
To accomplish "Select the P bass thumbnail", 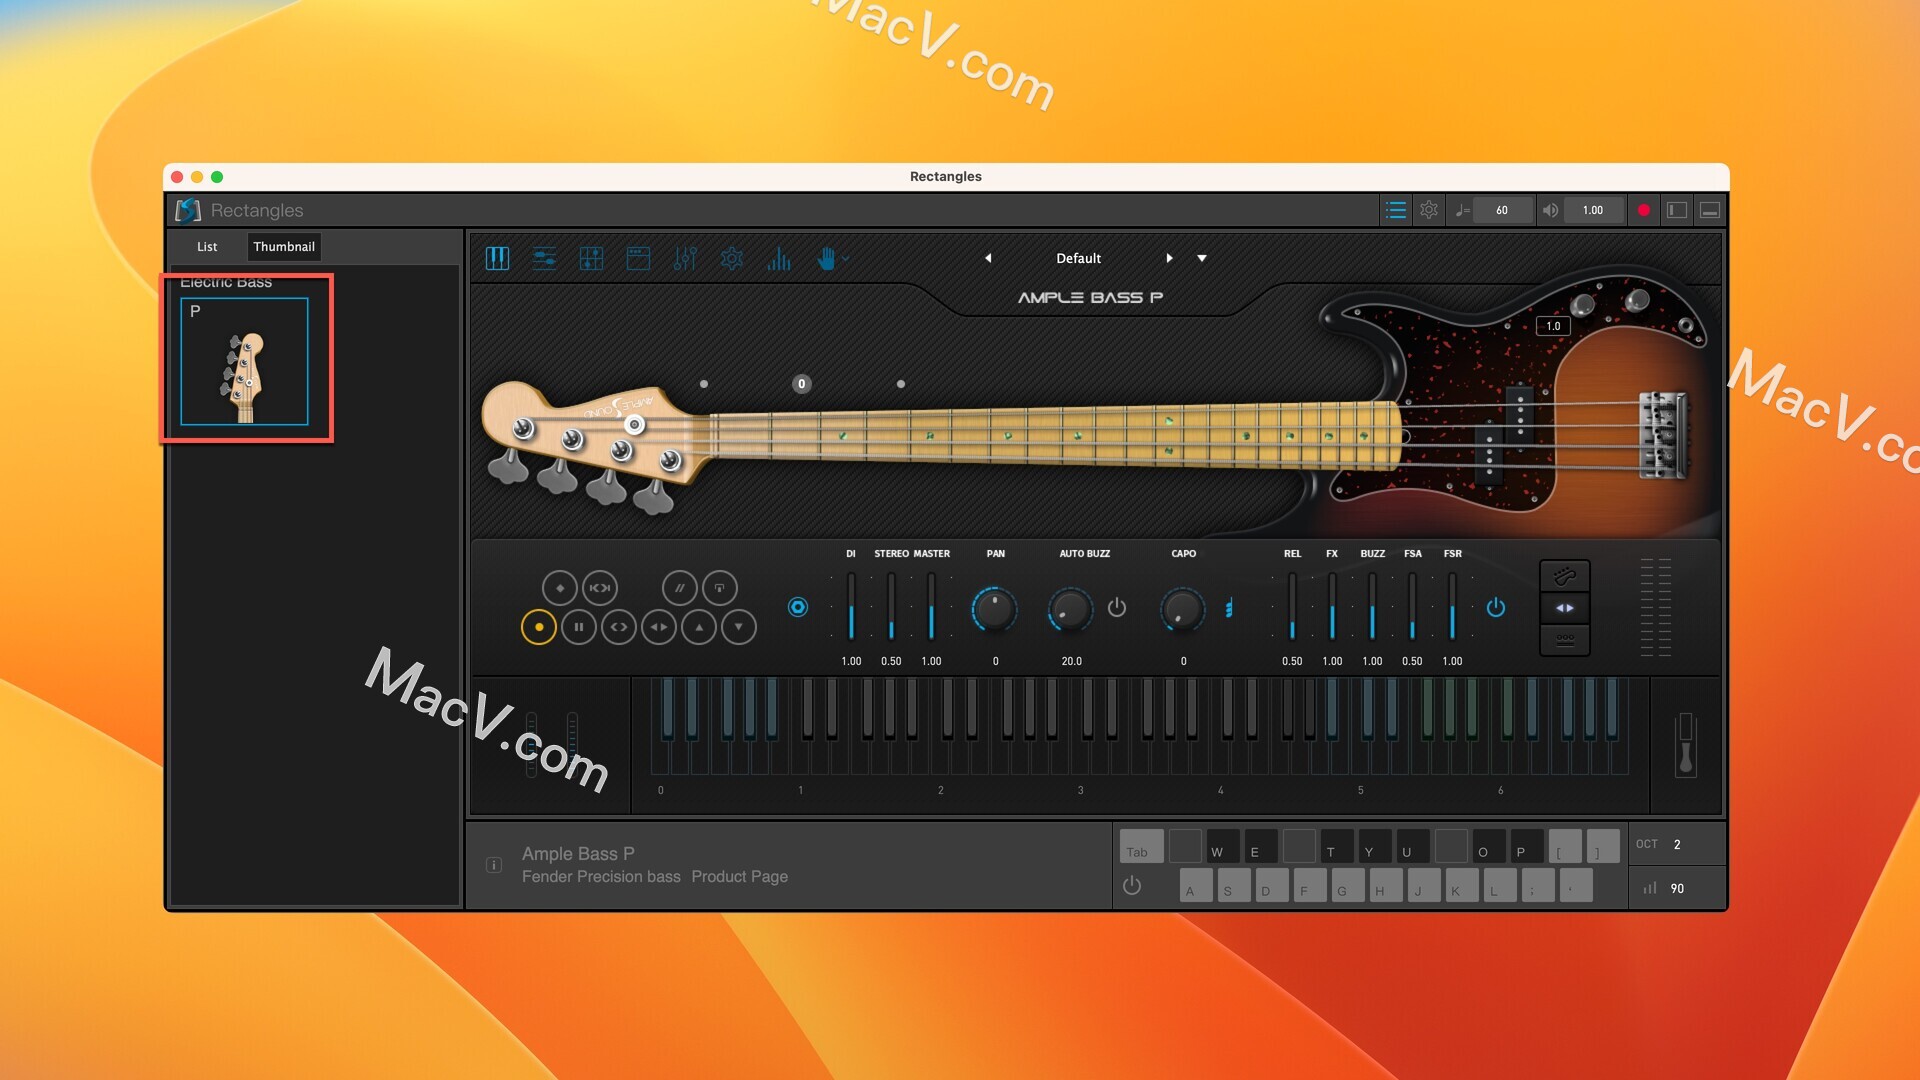I will pyautogui.click(x=244, y=361).
